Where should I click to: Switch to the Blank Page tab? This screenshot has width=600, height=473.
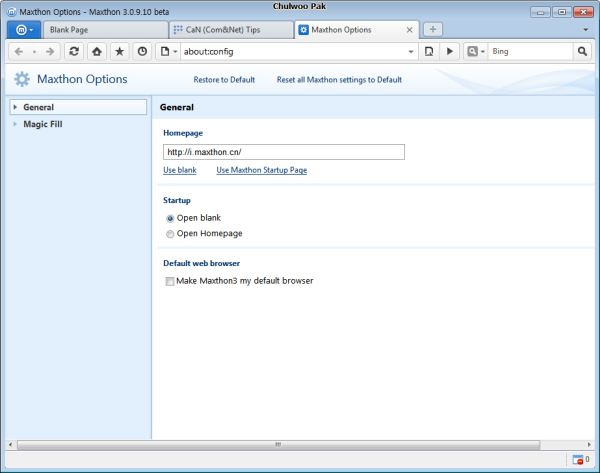105,30
